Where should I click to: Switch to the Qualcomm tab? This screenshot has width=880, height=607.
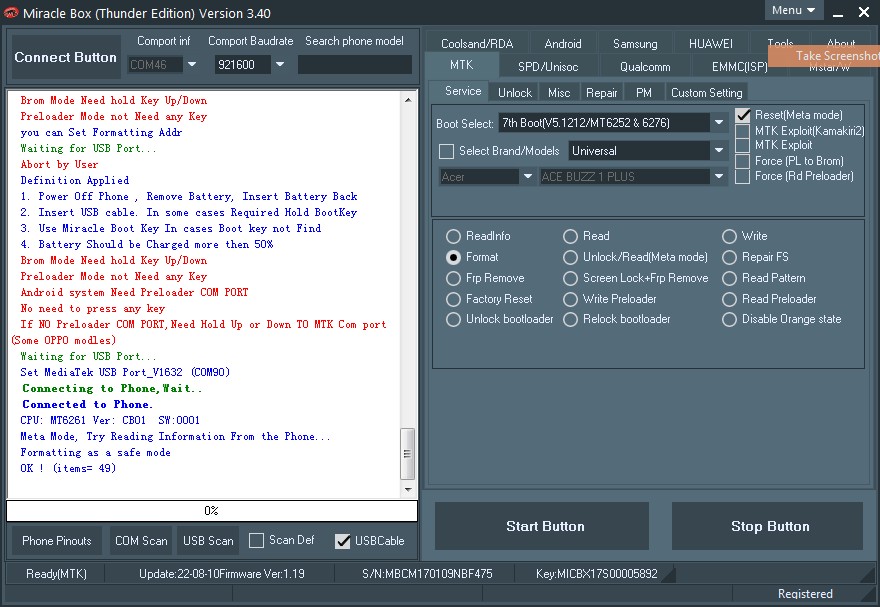click(x=645, y=67)
